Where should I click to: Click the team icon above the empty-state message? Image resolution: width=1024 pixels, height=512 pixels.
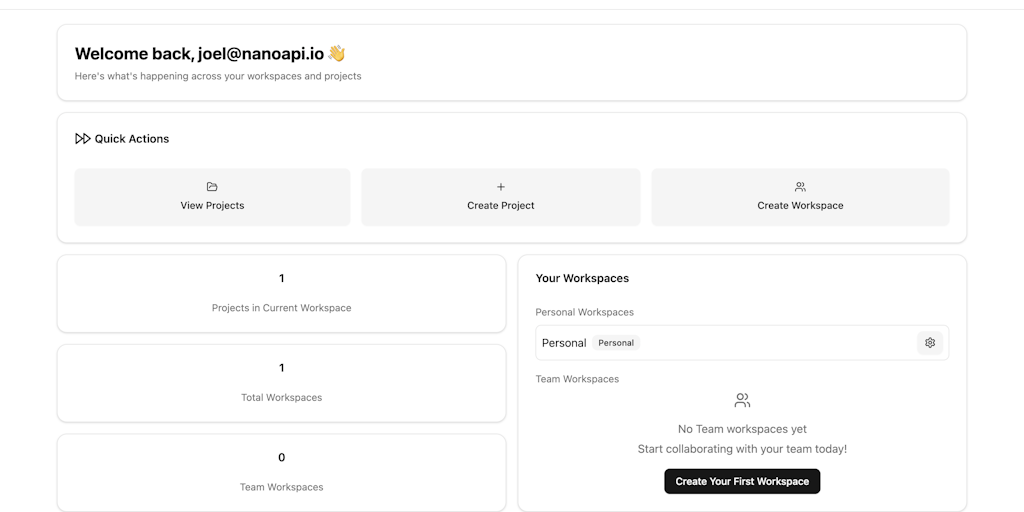click(742, 400)
